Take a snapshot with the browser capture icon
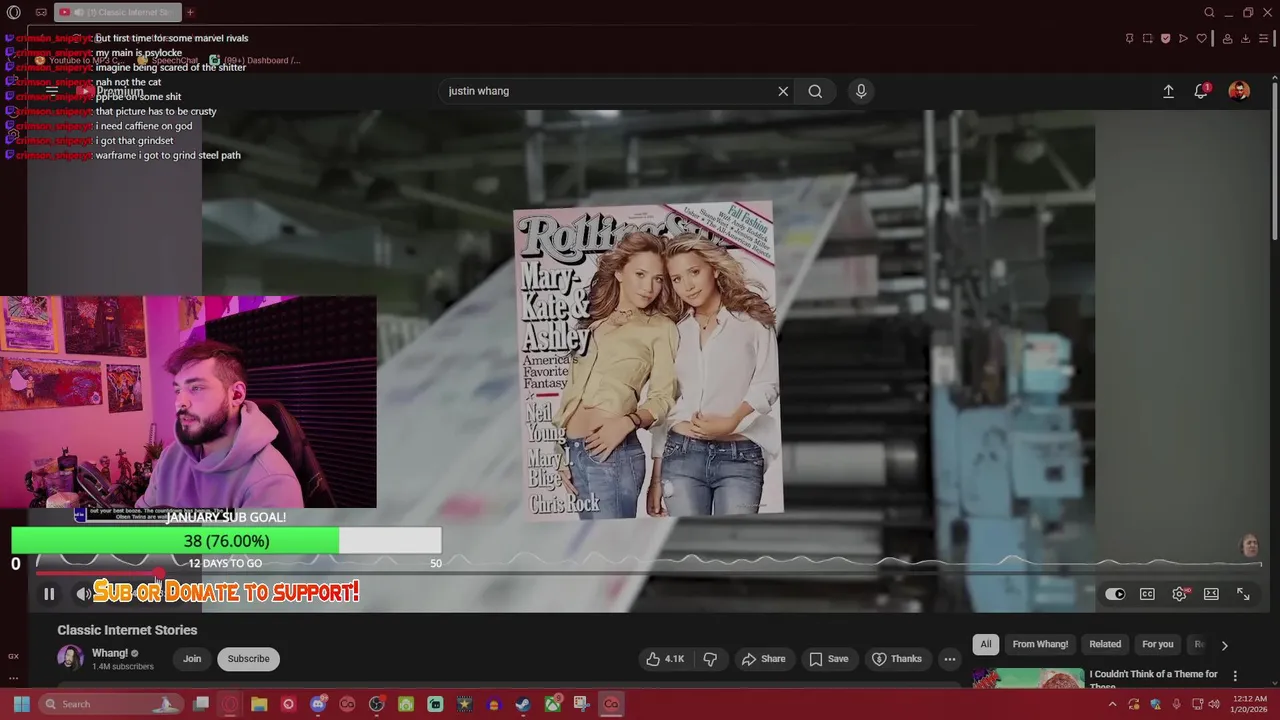Image resolution: width=1280 pixels, height=720 pixels. (x=1147, y=39)
